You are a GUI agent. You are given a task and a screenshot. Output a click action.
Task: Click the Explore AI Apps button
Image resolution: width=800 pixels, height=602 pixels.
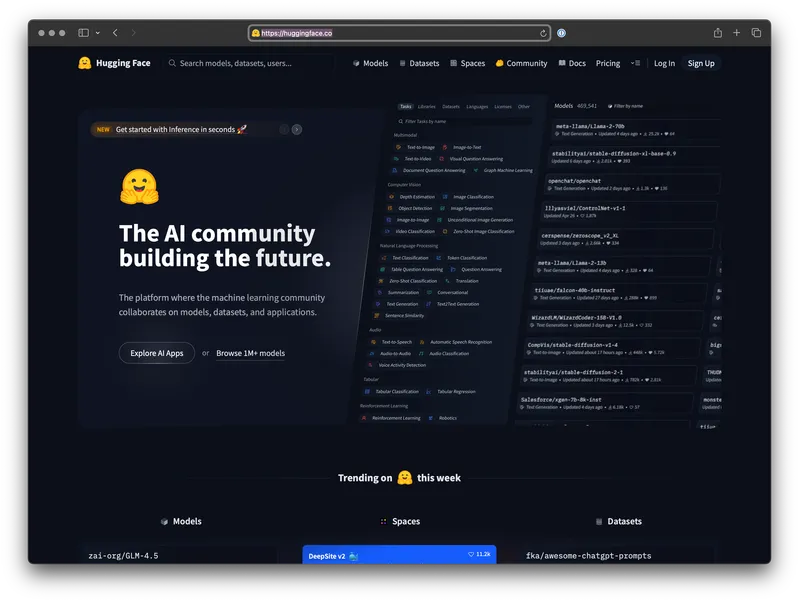tap(156, 353)
